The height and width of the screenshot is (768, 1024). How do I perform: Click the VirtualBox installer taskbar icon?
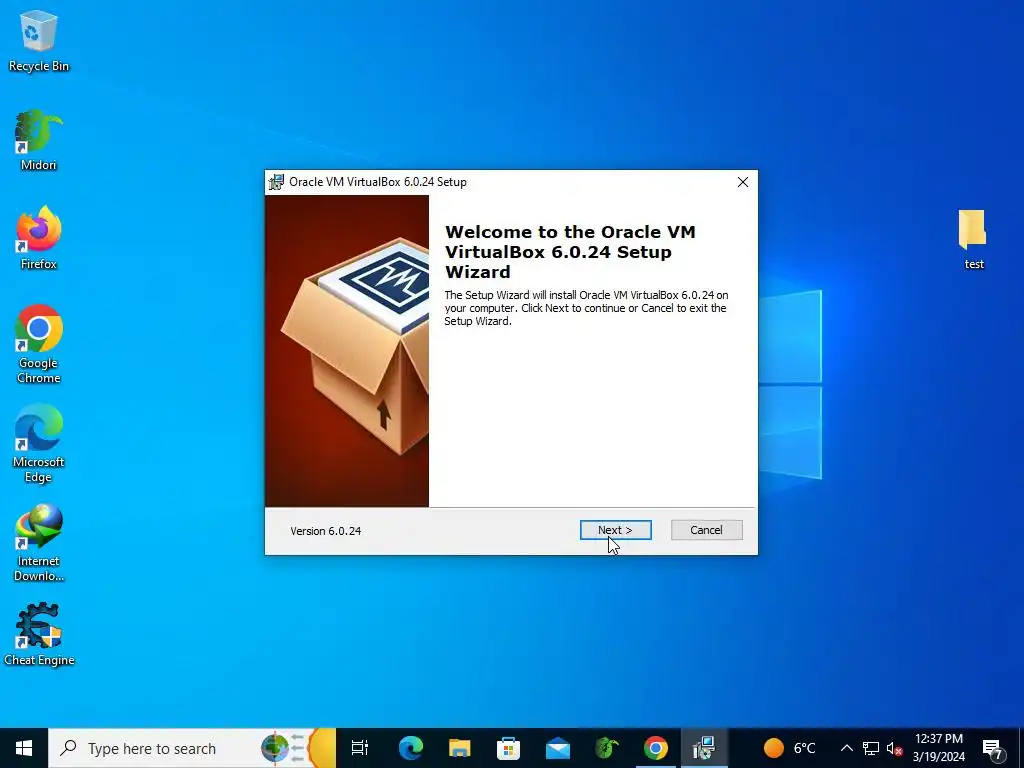click(x=705, y=748)
